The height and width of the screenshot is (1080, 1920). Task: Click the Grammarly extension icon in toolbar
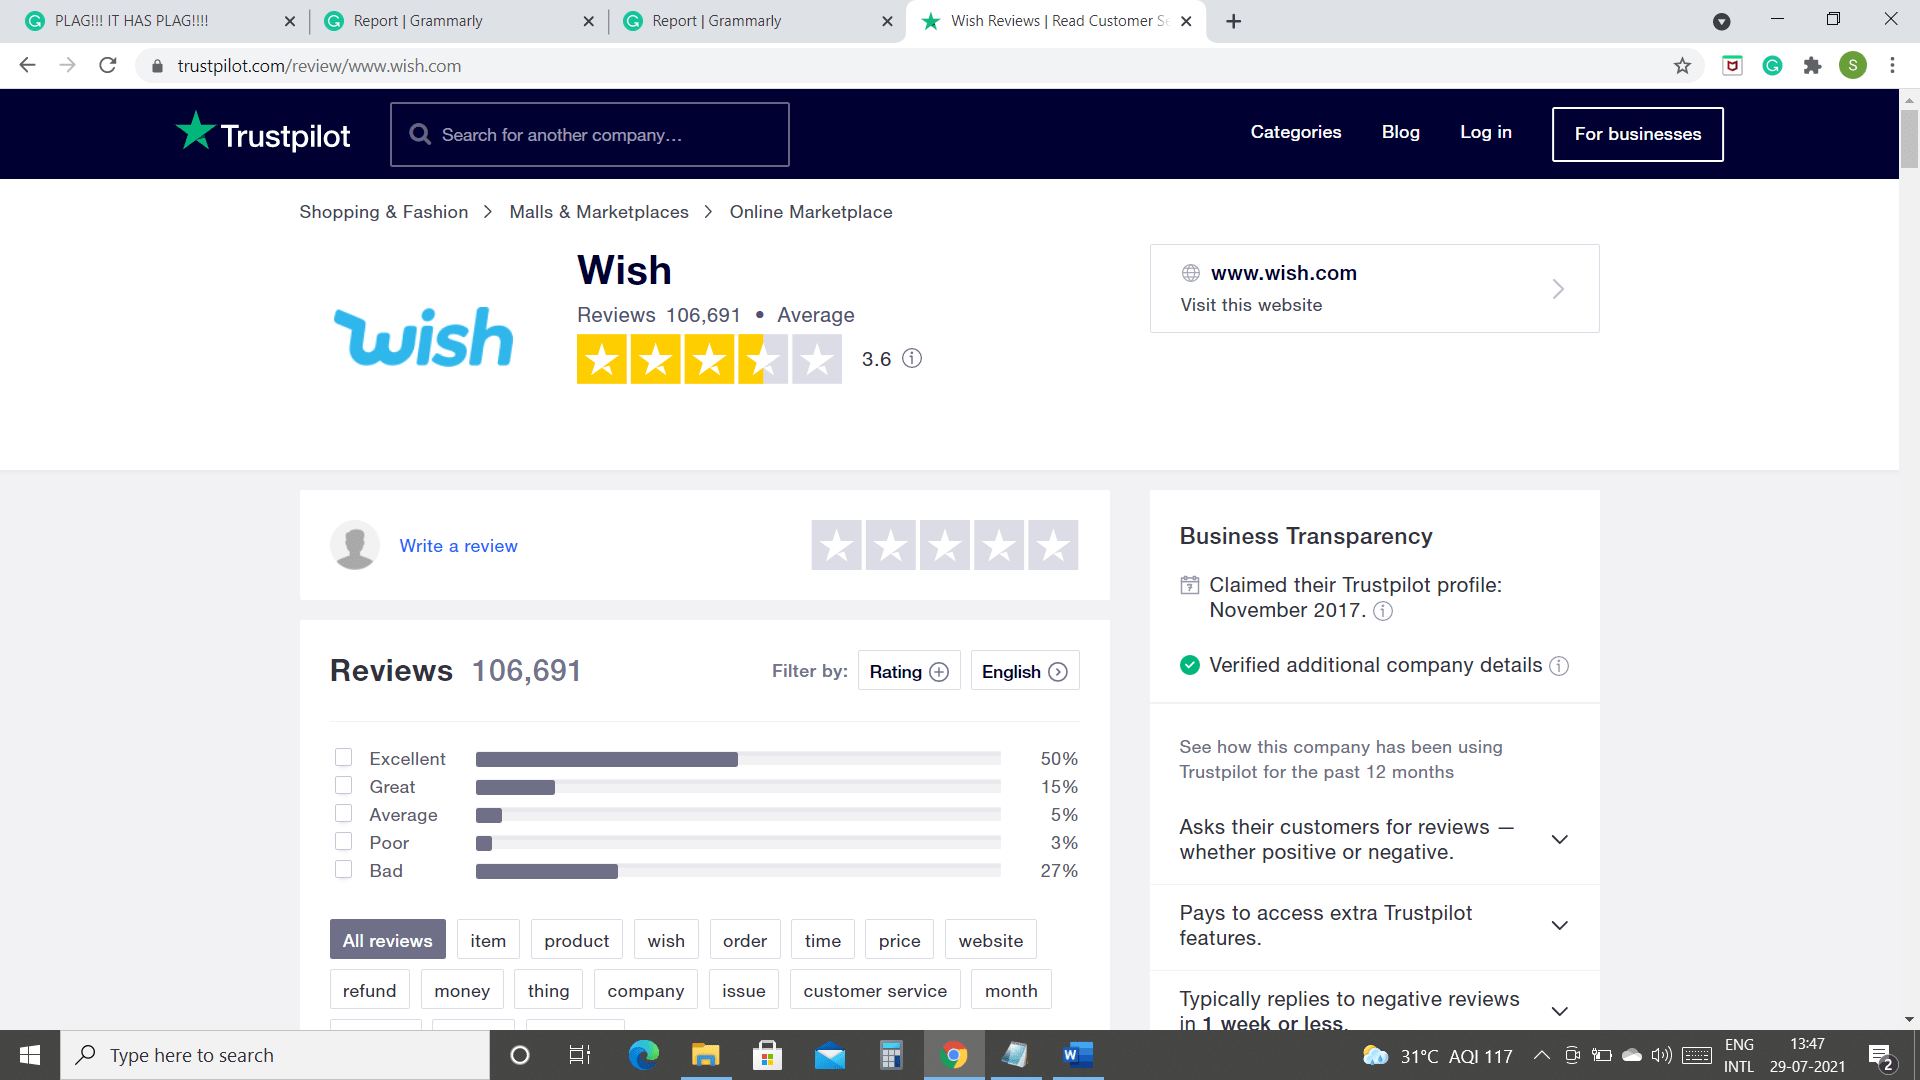pyautogui.click(x=1772, y=65)
